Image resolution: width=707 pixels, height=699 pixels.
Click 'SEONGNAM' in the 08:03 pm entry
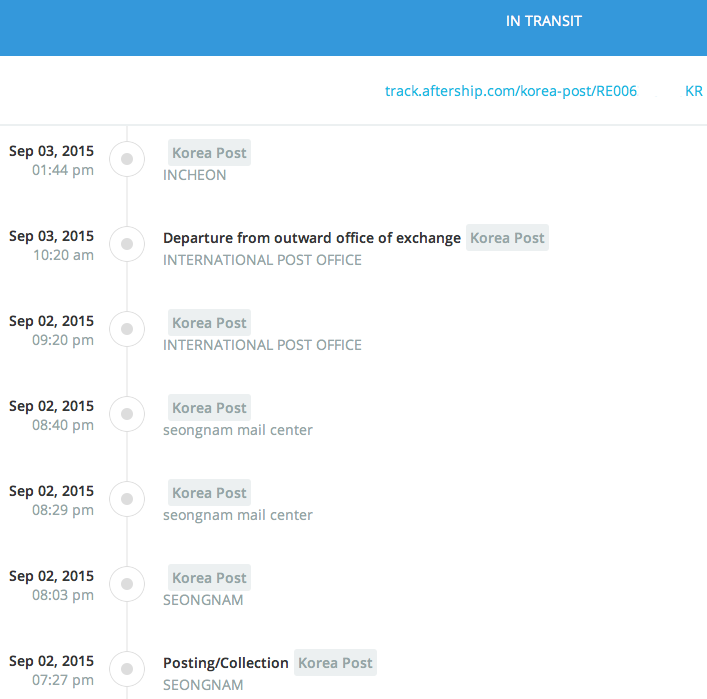203,600
